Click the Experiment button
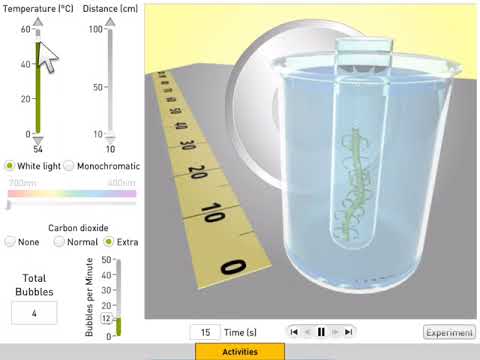This screenshot has width=480, height=360. [x=449, y=332]
